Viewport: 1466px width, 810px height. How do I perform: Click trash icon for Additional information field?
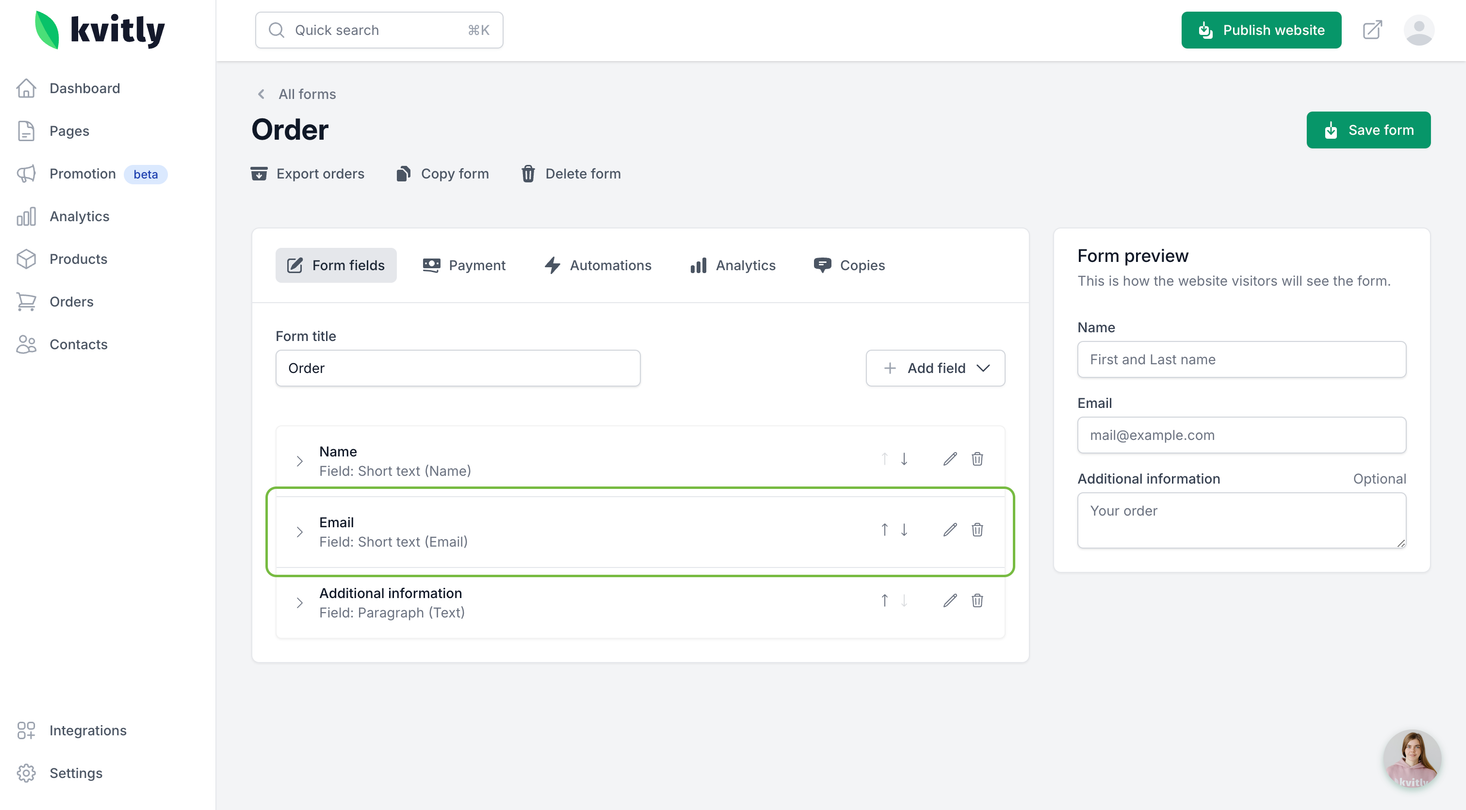click(x=978, y=601)
